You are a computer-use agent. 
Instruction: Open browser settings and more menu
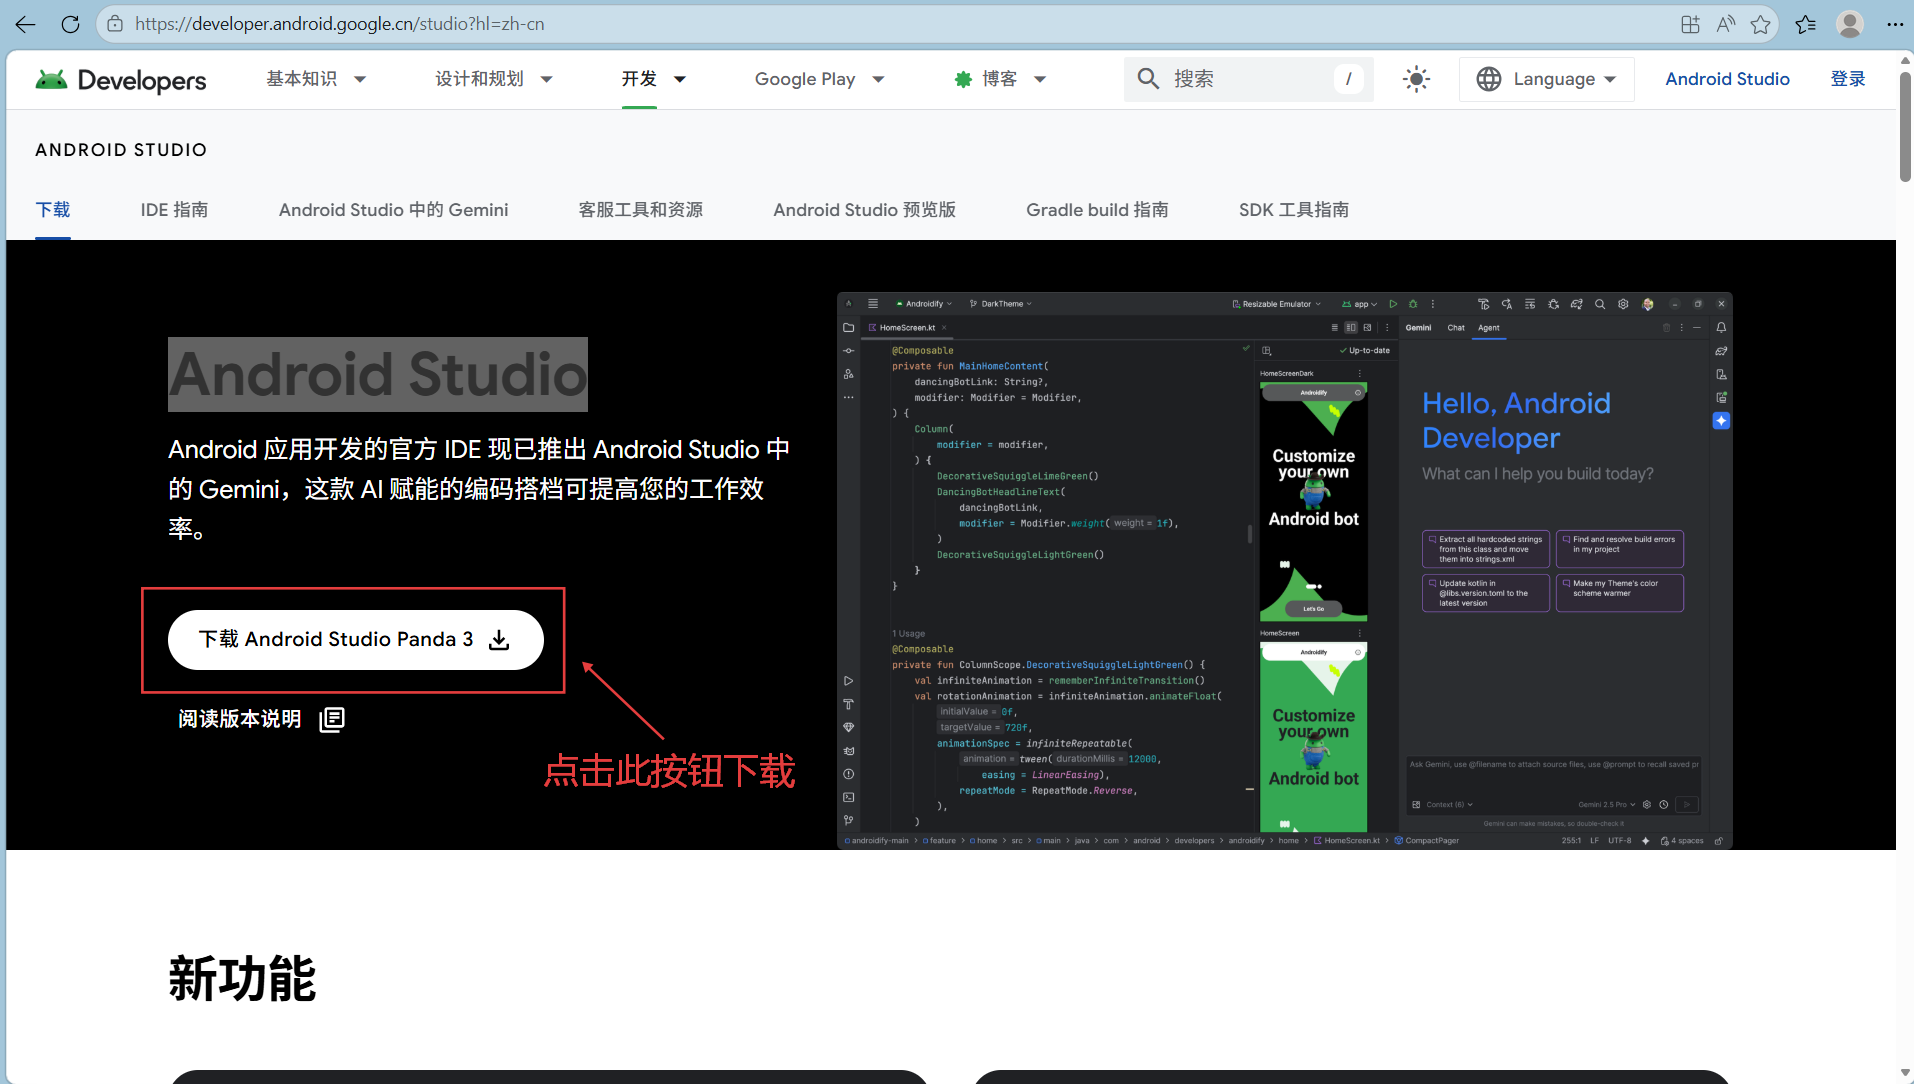[1895, 24]
